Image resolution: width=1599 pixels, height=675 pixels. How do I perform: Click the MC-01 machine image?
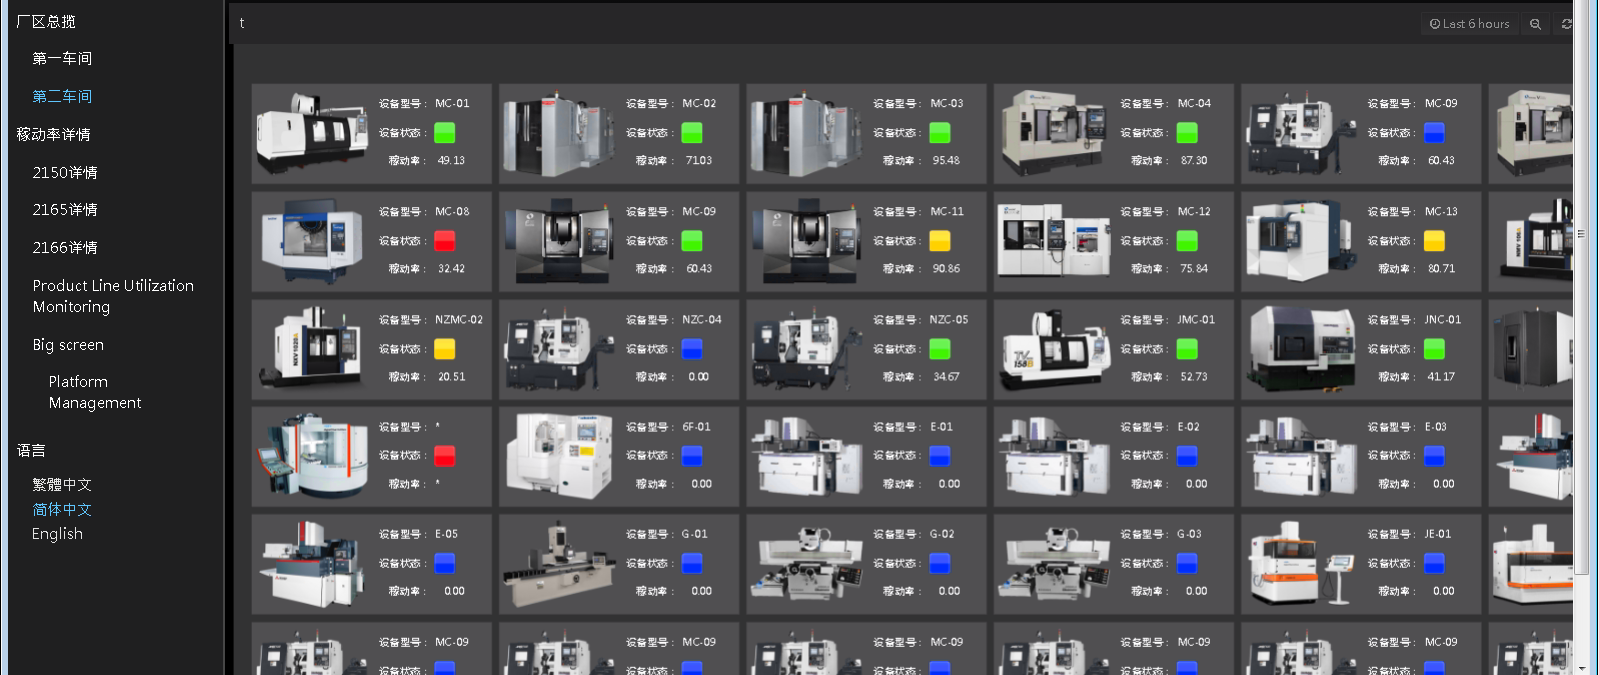(312, 133)
